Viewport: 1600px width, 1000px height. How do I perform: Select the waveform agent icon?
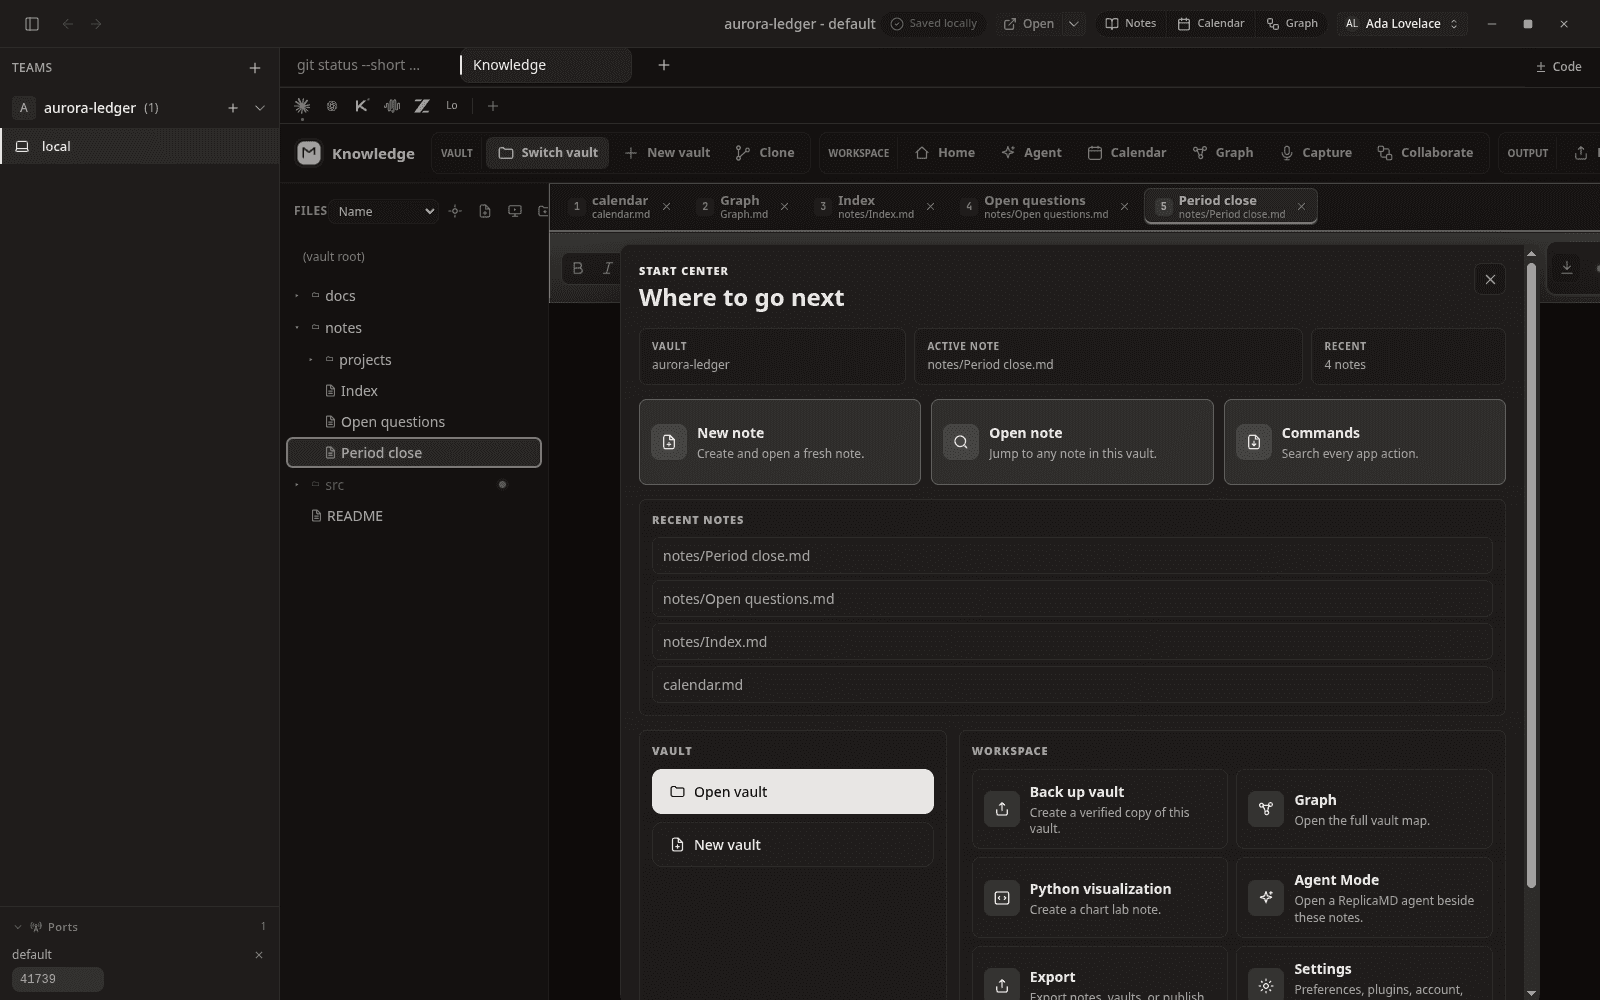pyautogui.click(x=392, y=106)
